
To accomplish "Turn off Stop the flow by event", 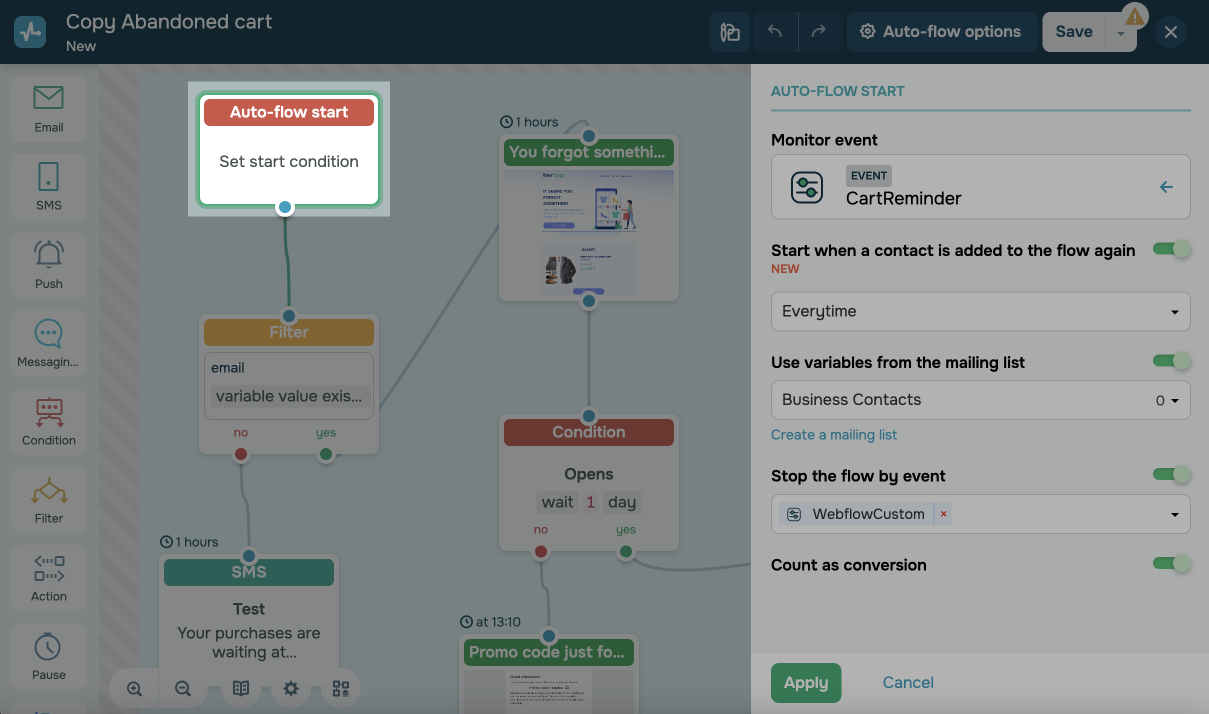I will click(1171, 475).
